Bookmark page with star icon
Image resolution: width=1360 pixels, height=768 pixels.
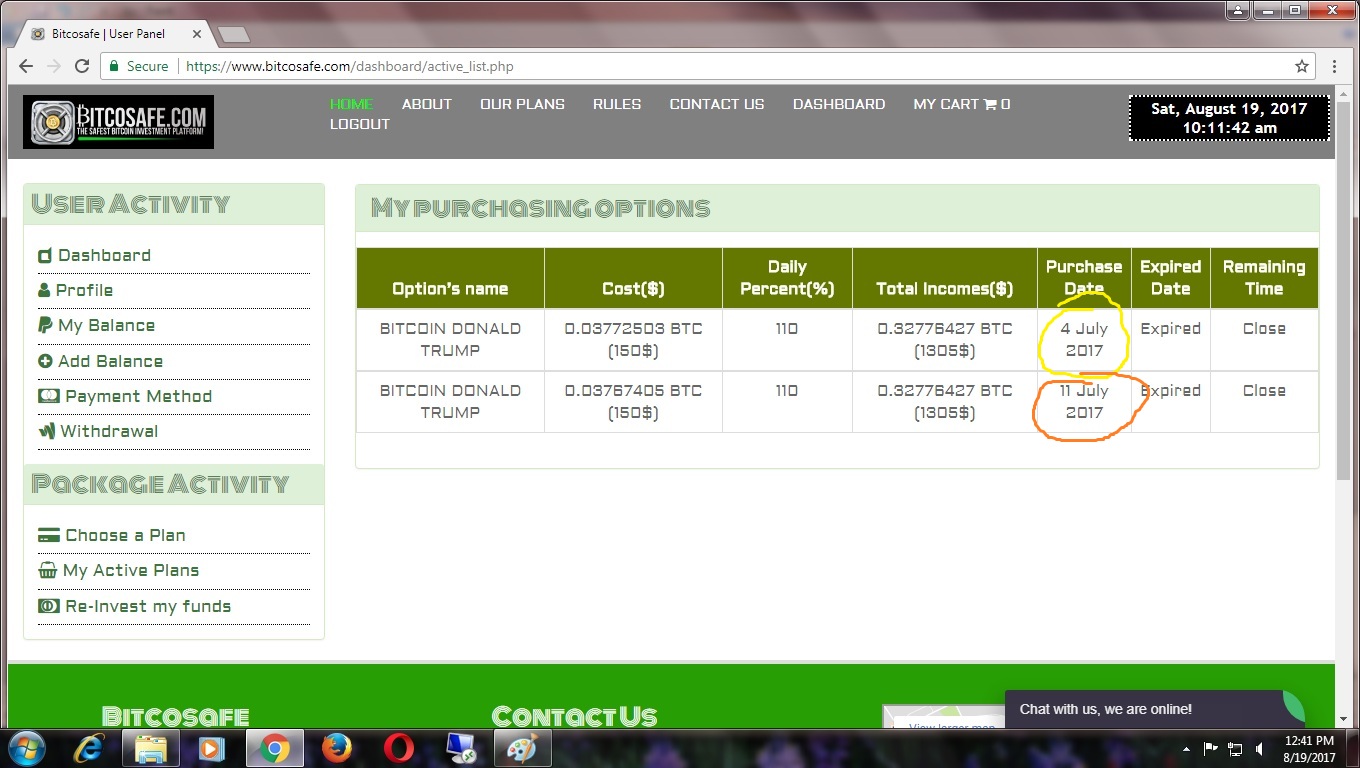[1301, 66]
